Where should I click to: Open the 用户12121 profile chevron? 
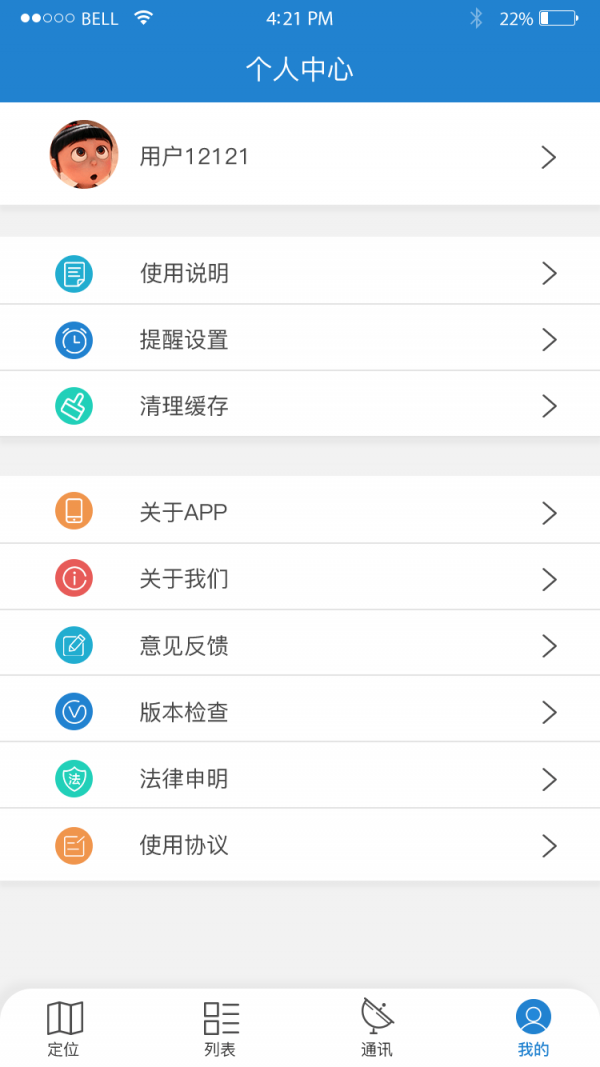[548, 157]
